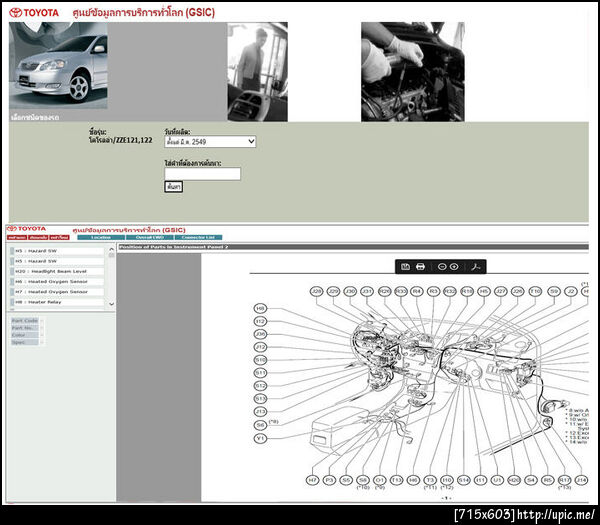Click connector label R3 in diagram
The height and width of the screenshot is (525, 600).
coord(433,291)
